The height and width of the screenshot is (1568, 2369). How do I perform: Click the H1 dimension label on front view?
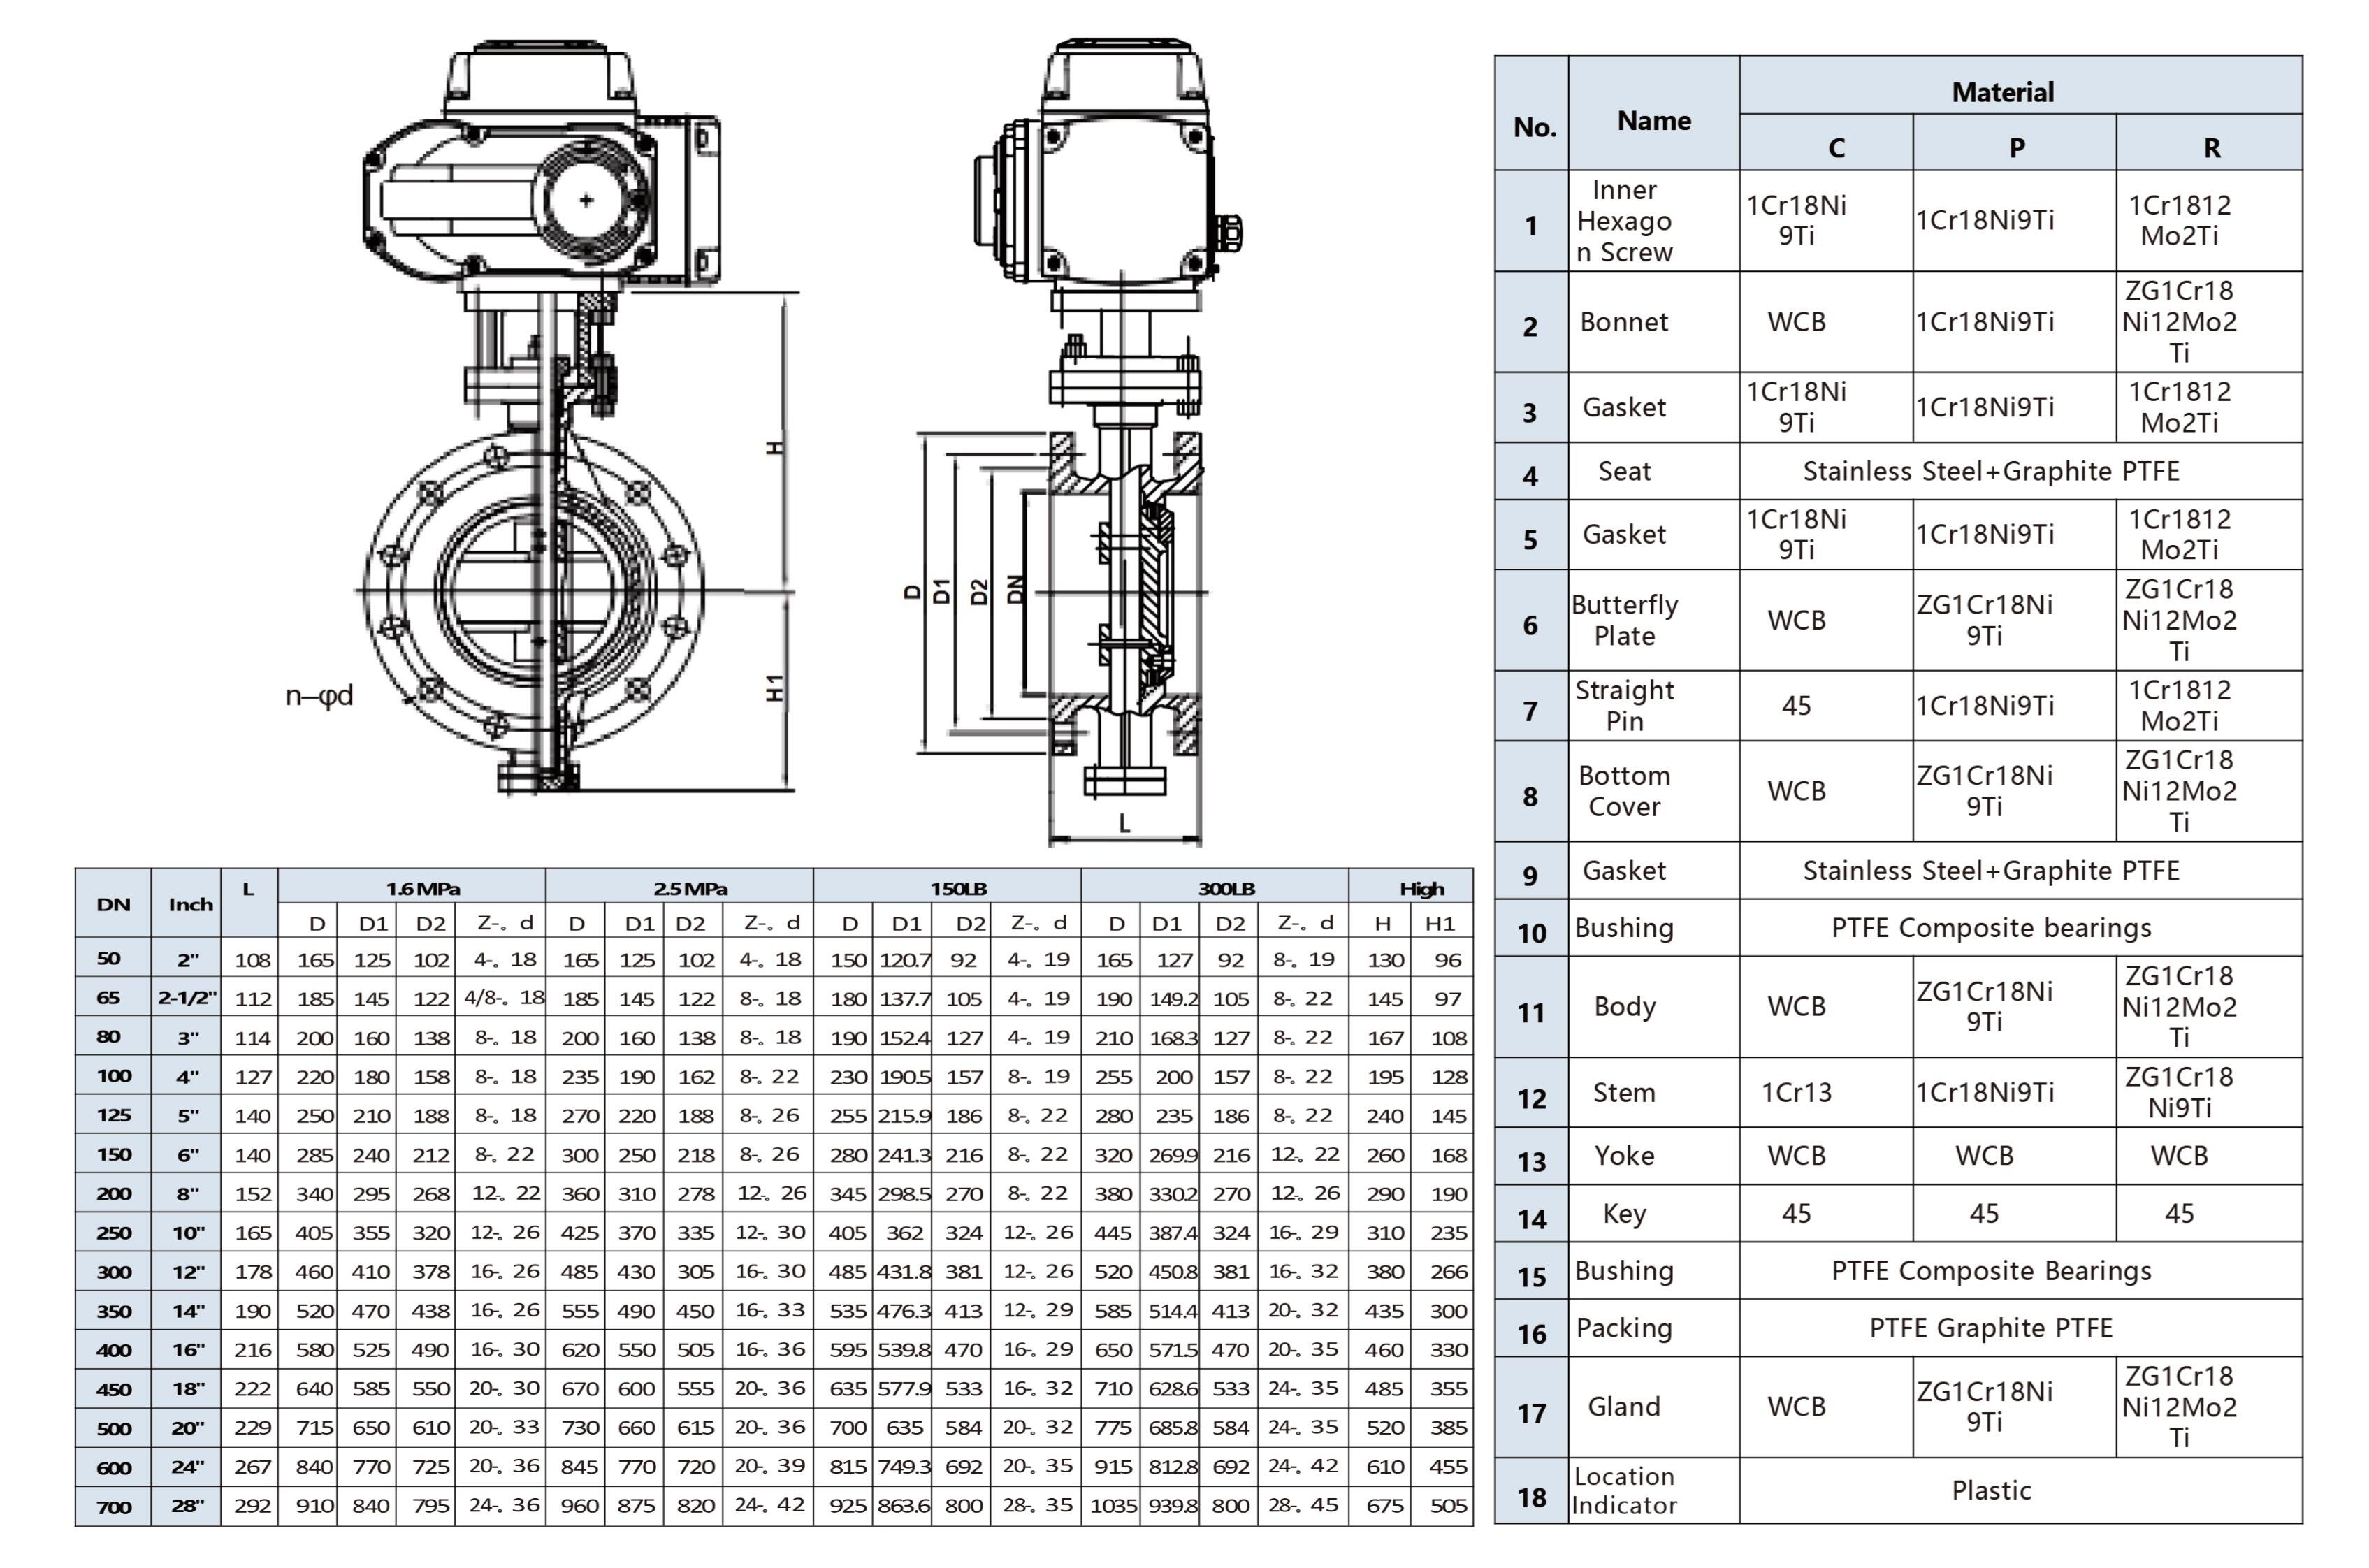[774, 688]
